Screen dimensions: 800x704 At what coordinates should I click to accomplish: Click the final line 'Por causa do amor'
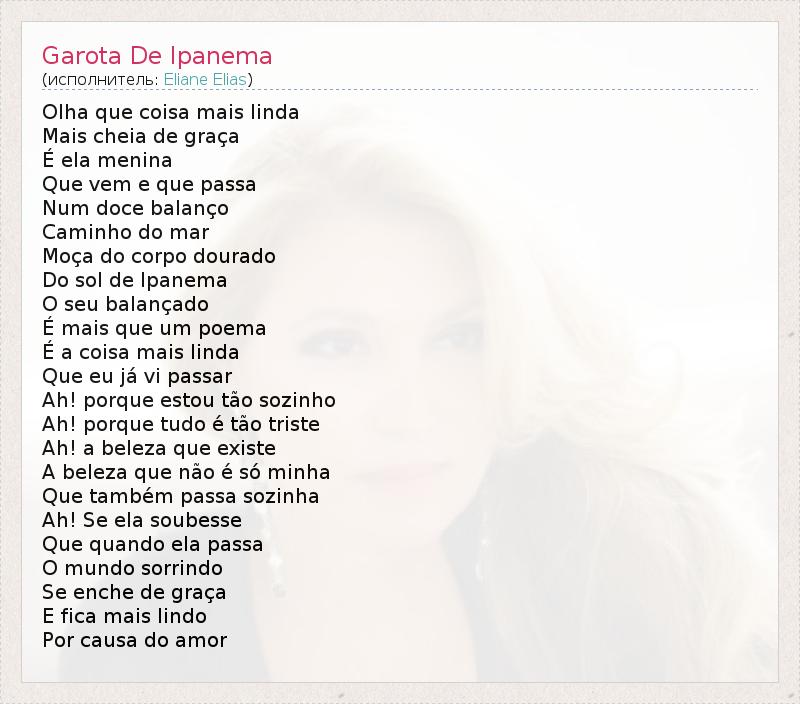pyautogui.click(x=135, y=640)
